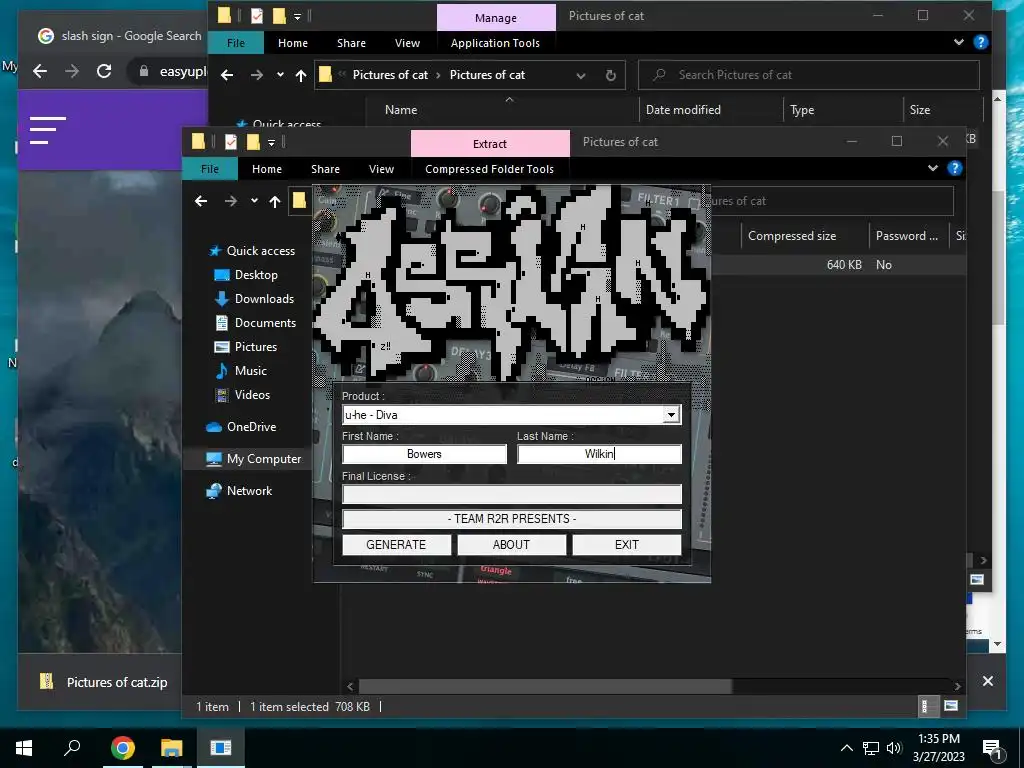The height and width of the screenshot is (768, 1024).
Task: Go back in the Chrome browser
Action: click(x=40, y=71)
